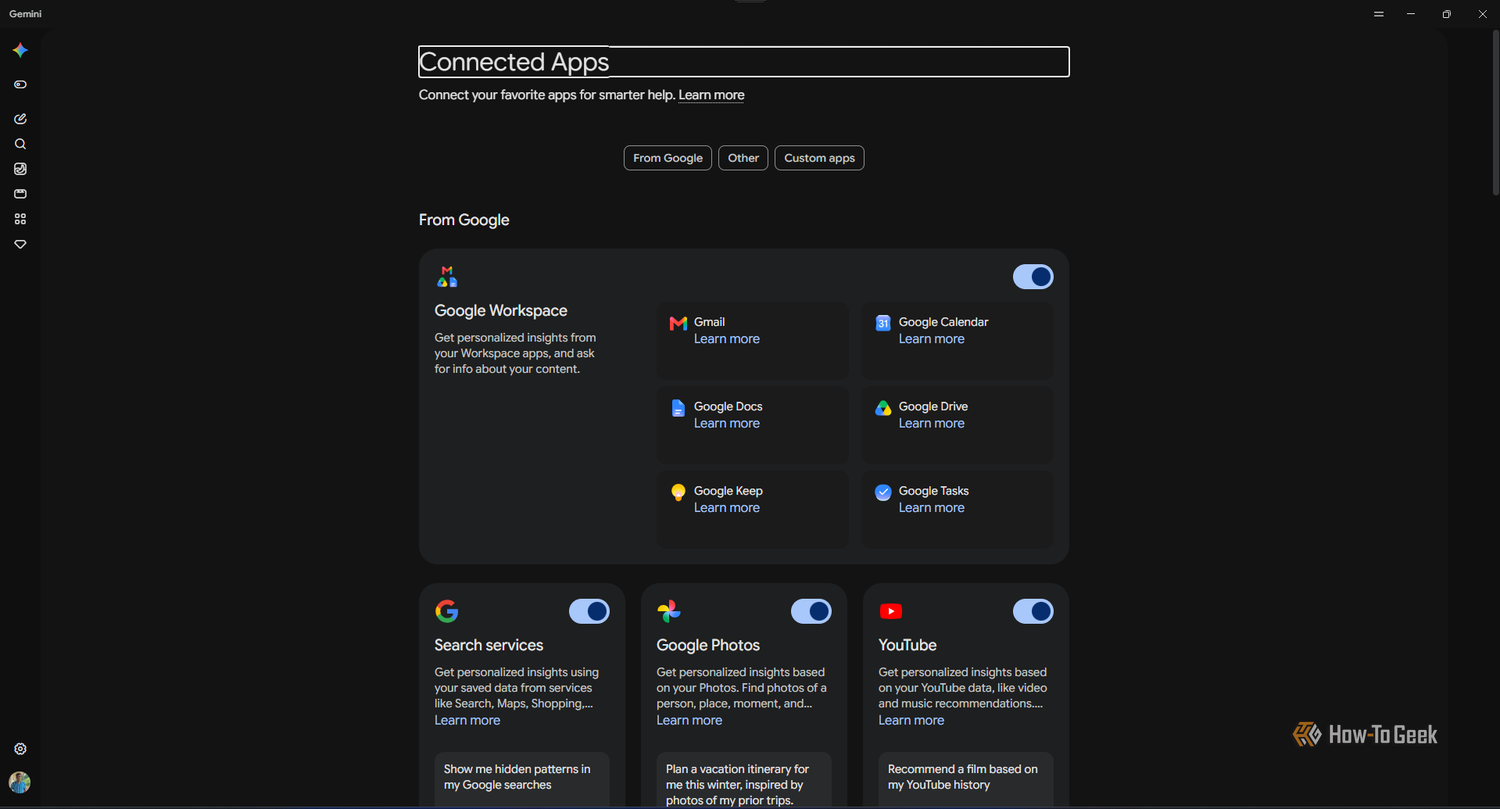
Task: Click the clapperboard icon in the sidebar
Action: click(x=20, y=194)
